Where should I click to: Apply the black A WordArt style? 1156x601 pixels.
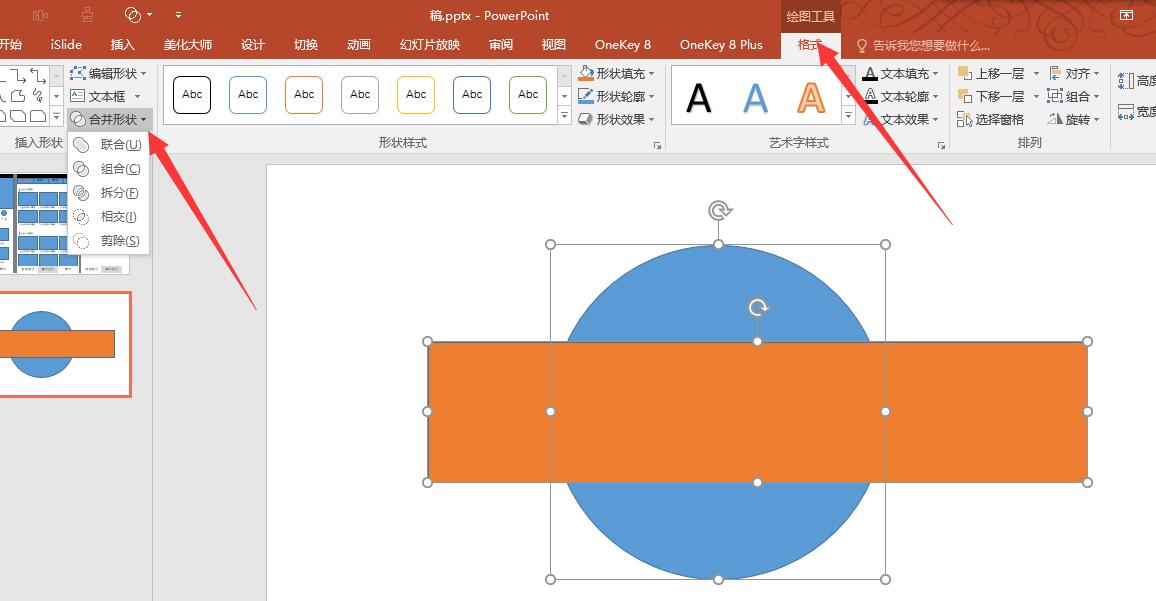click(x=699, y=97)
